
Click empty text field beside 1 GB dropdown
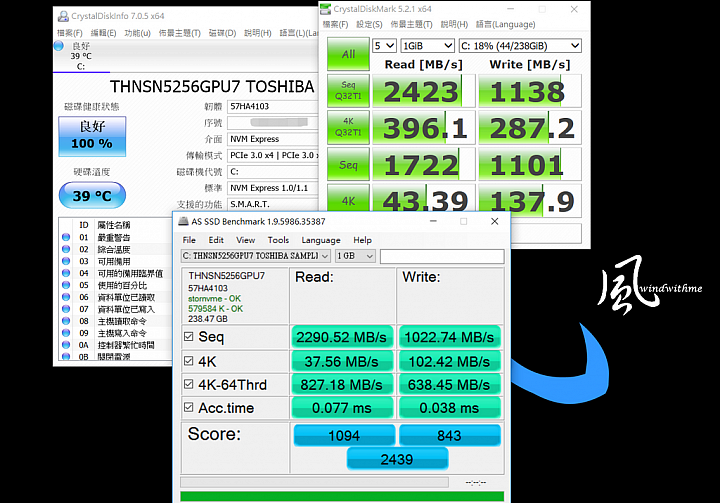tap(442, 256)
